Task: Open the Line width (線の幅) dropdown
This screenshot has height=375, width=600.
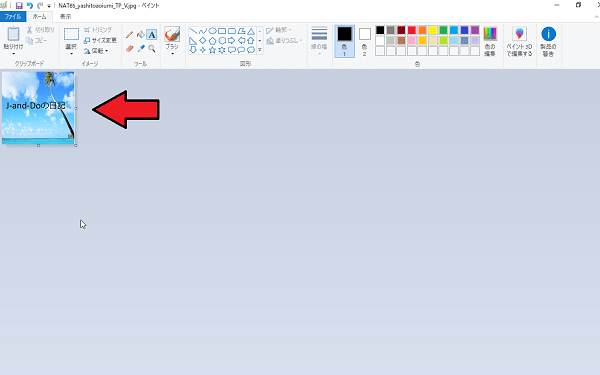Action: [x=319, y=41]
